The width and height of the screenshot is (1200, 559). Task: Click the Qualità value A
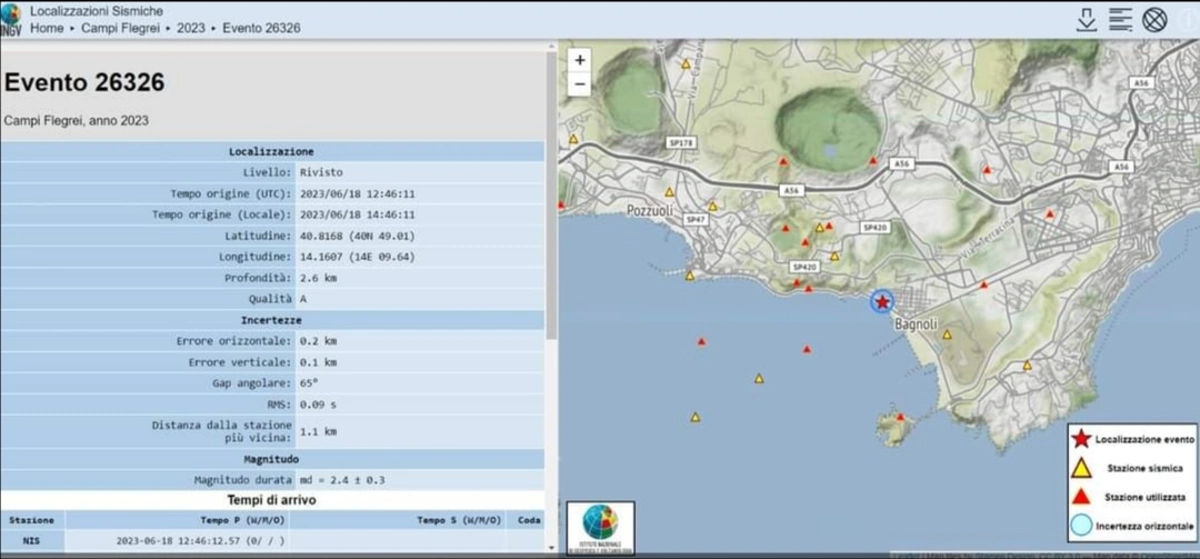[303, 298]
